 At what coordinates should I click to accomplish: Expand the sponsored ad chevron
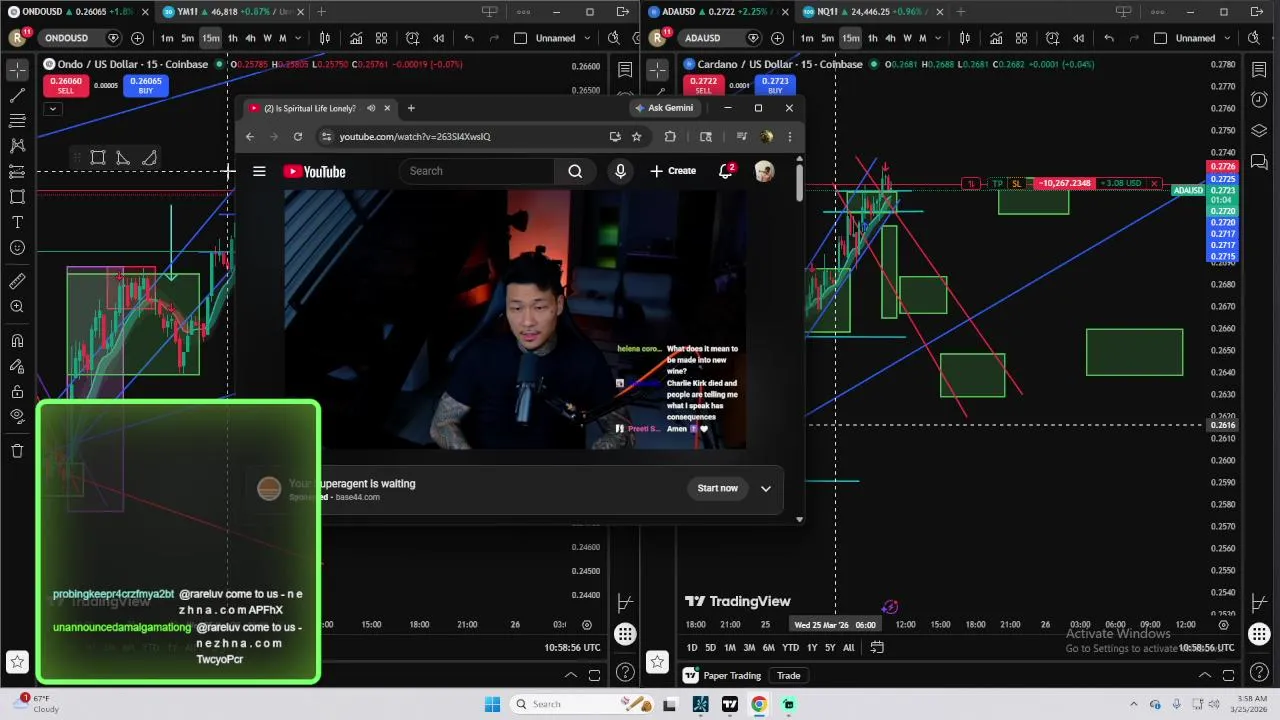(x=766, y=489)
